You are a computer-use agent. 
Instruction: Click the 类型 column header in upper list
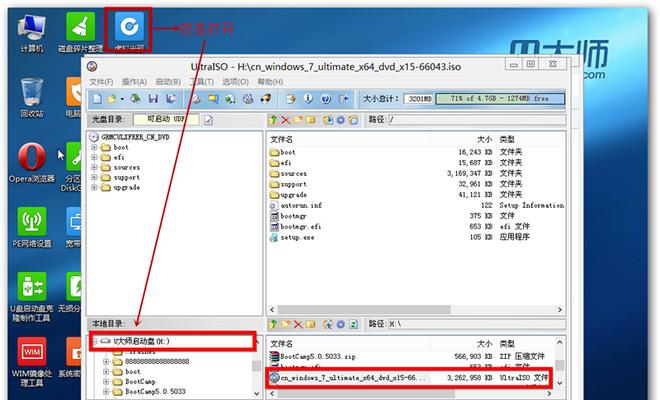507,139
